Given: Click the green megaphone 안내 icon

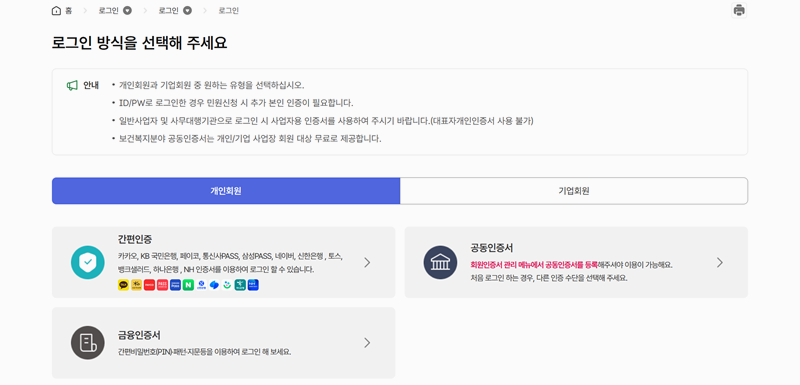Looking at the screenshot, I should (x=72, y=85).
